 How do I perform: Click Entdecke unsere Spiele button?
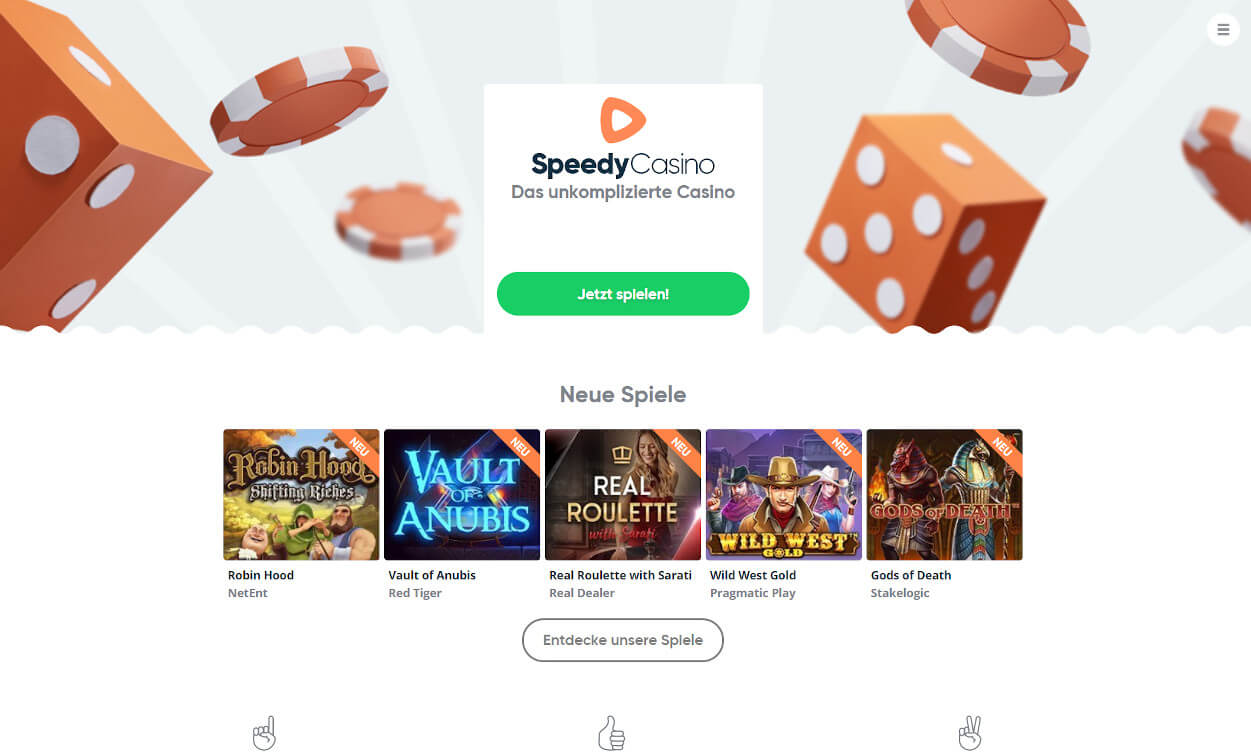[623, 640]
